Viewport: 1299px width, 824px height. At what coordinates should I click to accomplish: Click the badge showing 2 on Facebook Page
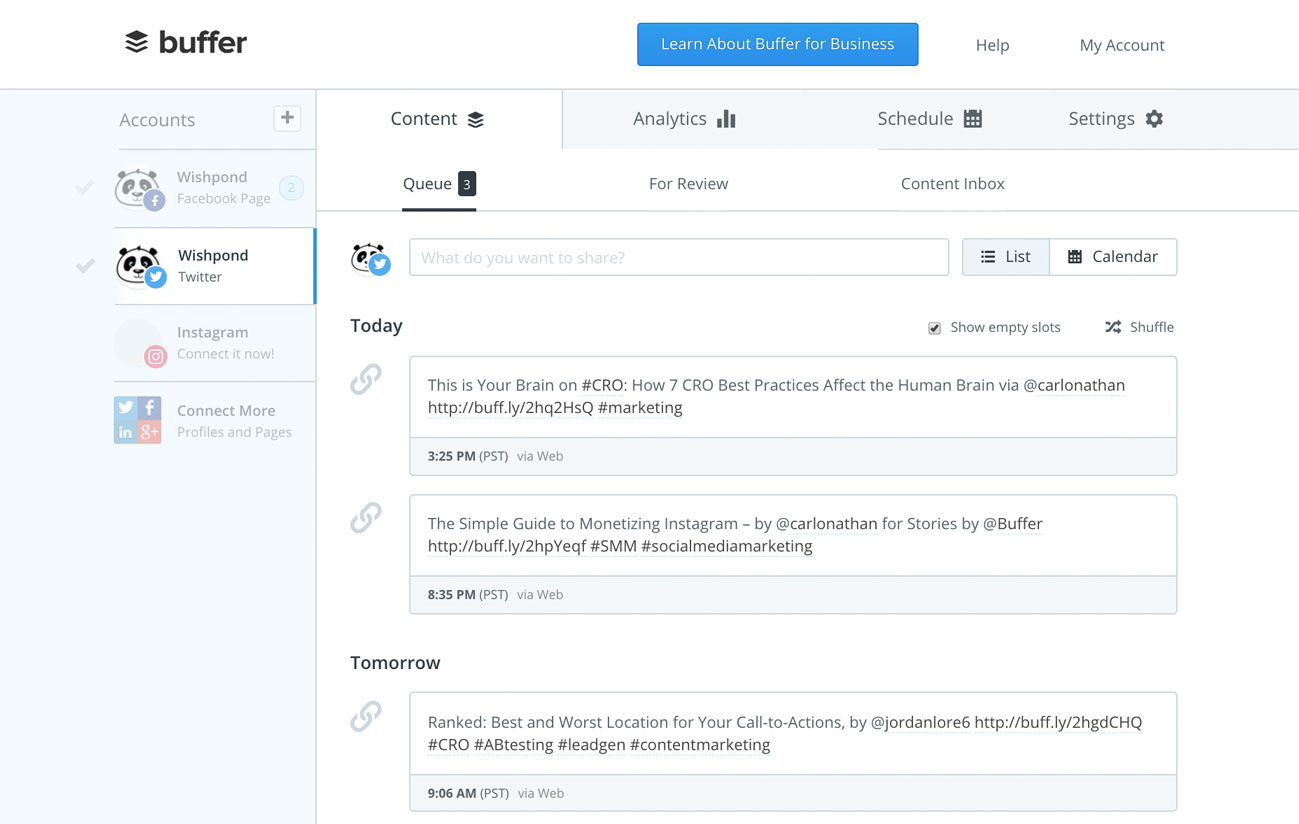(x=291, y=187)
